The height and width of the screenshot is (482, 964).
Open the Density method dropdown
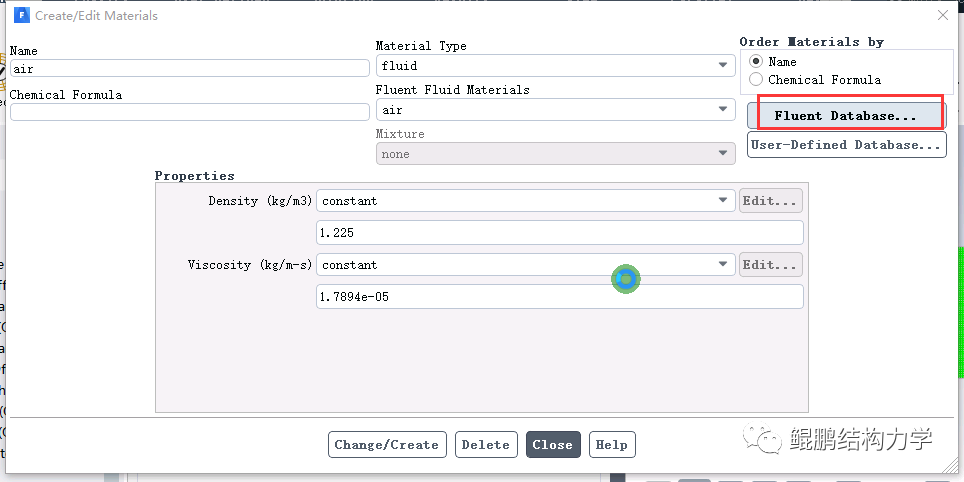(x=526, y=201)
